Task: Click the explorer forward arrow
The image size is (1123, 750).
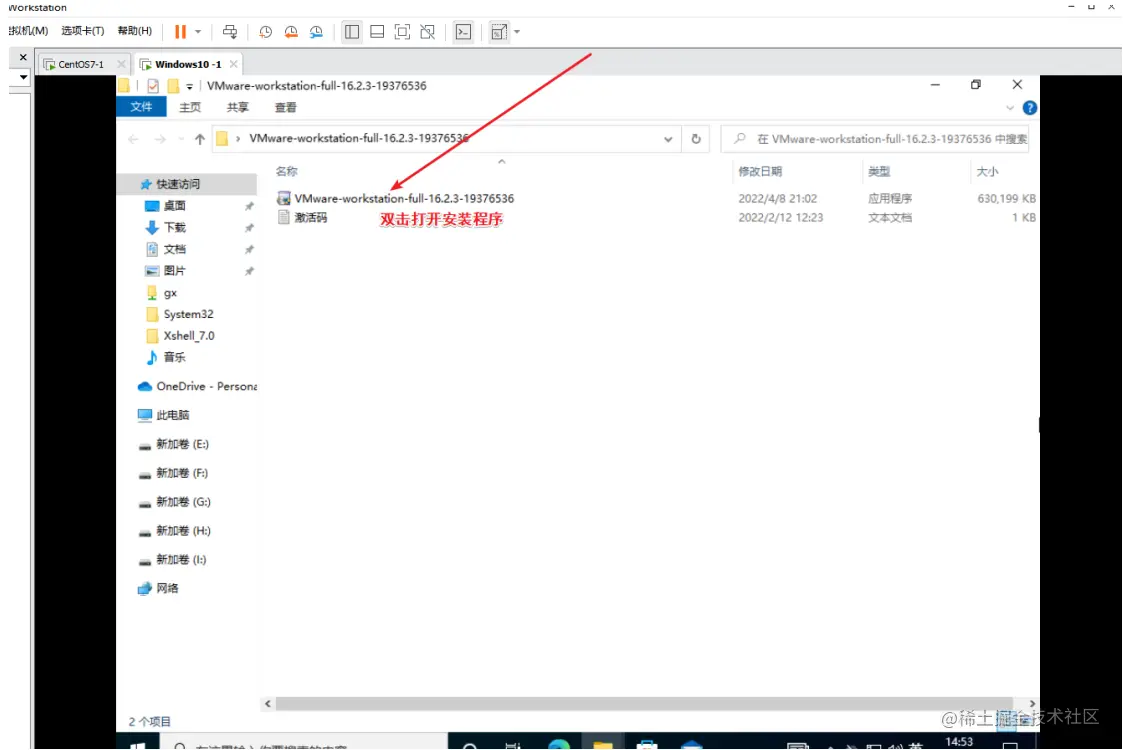Action: point(160,139)
